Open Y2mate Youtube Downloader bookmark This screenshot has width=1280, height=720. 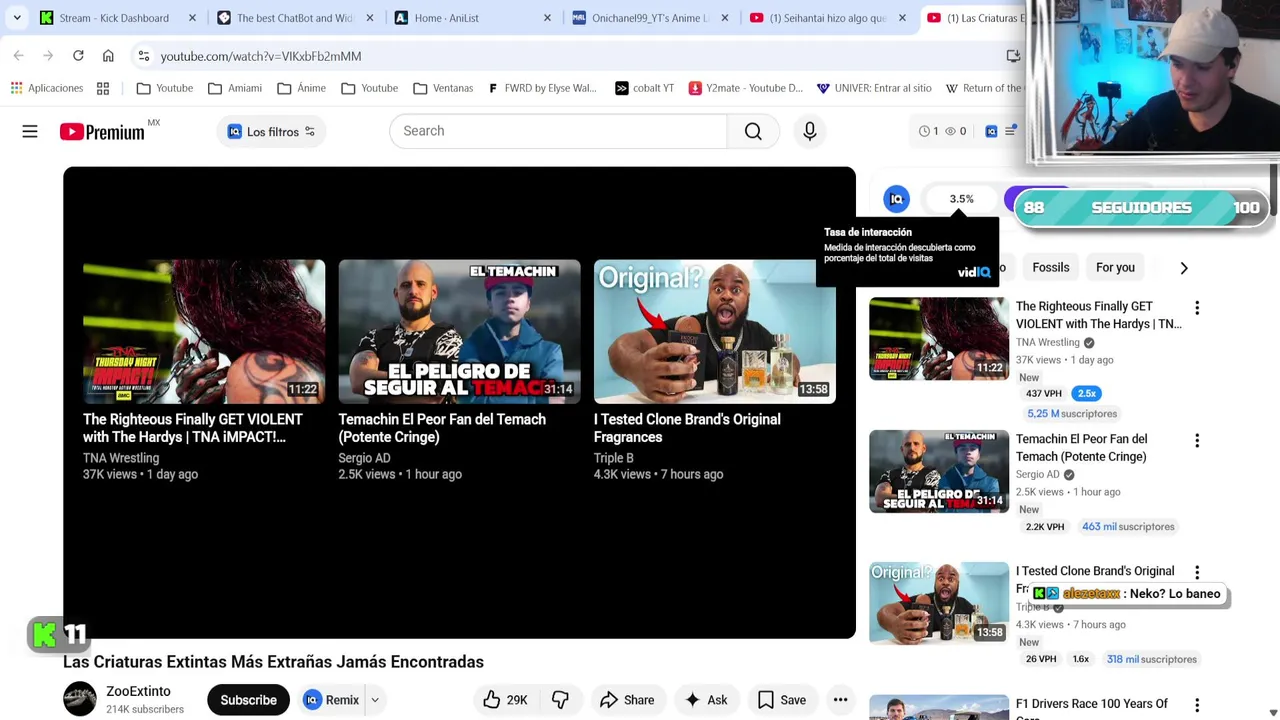(x=745, y=88)
